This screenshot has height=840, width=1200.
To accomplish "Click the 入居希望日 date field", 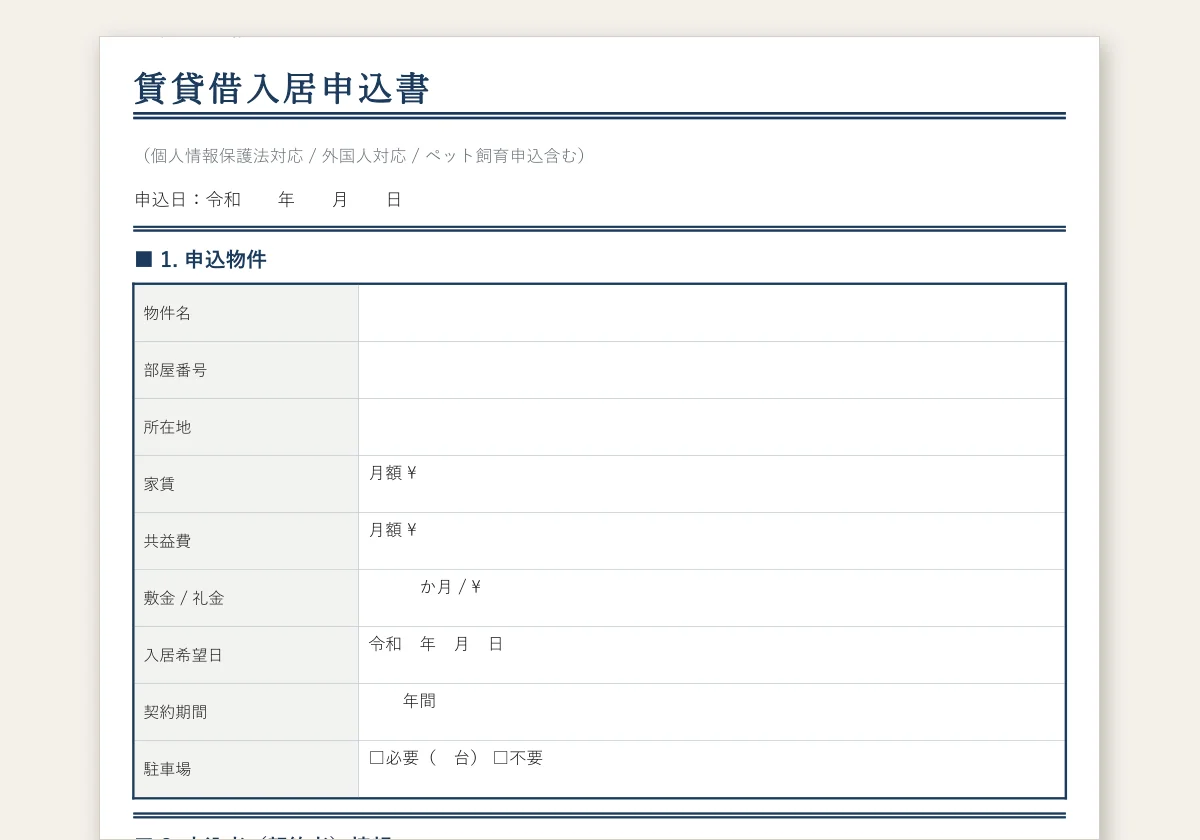I will [711, 655].
